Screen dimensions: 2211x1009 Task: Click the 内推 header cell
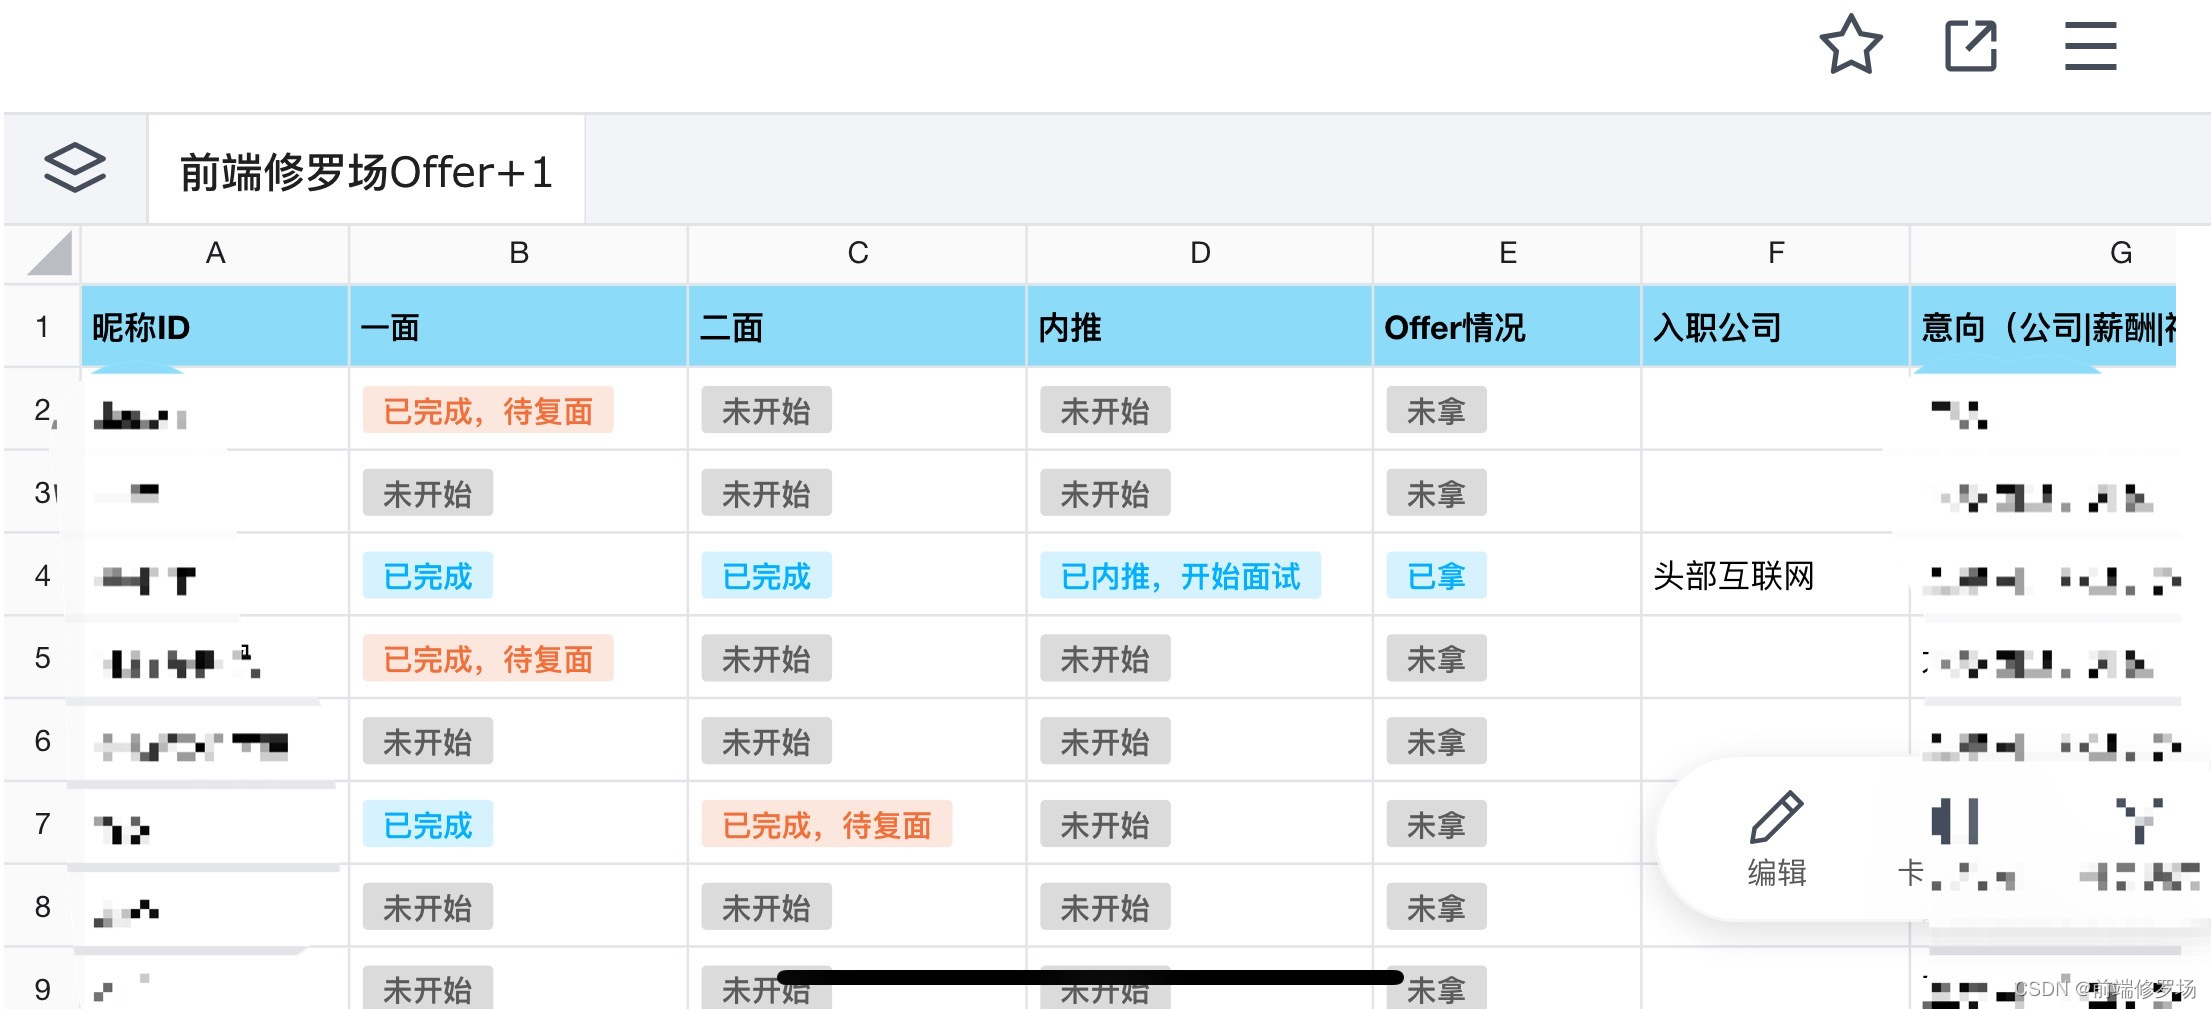[x=1200, y=327]
